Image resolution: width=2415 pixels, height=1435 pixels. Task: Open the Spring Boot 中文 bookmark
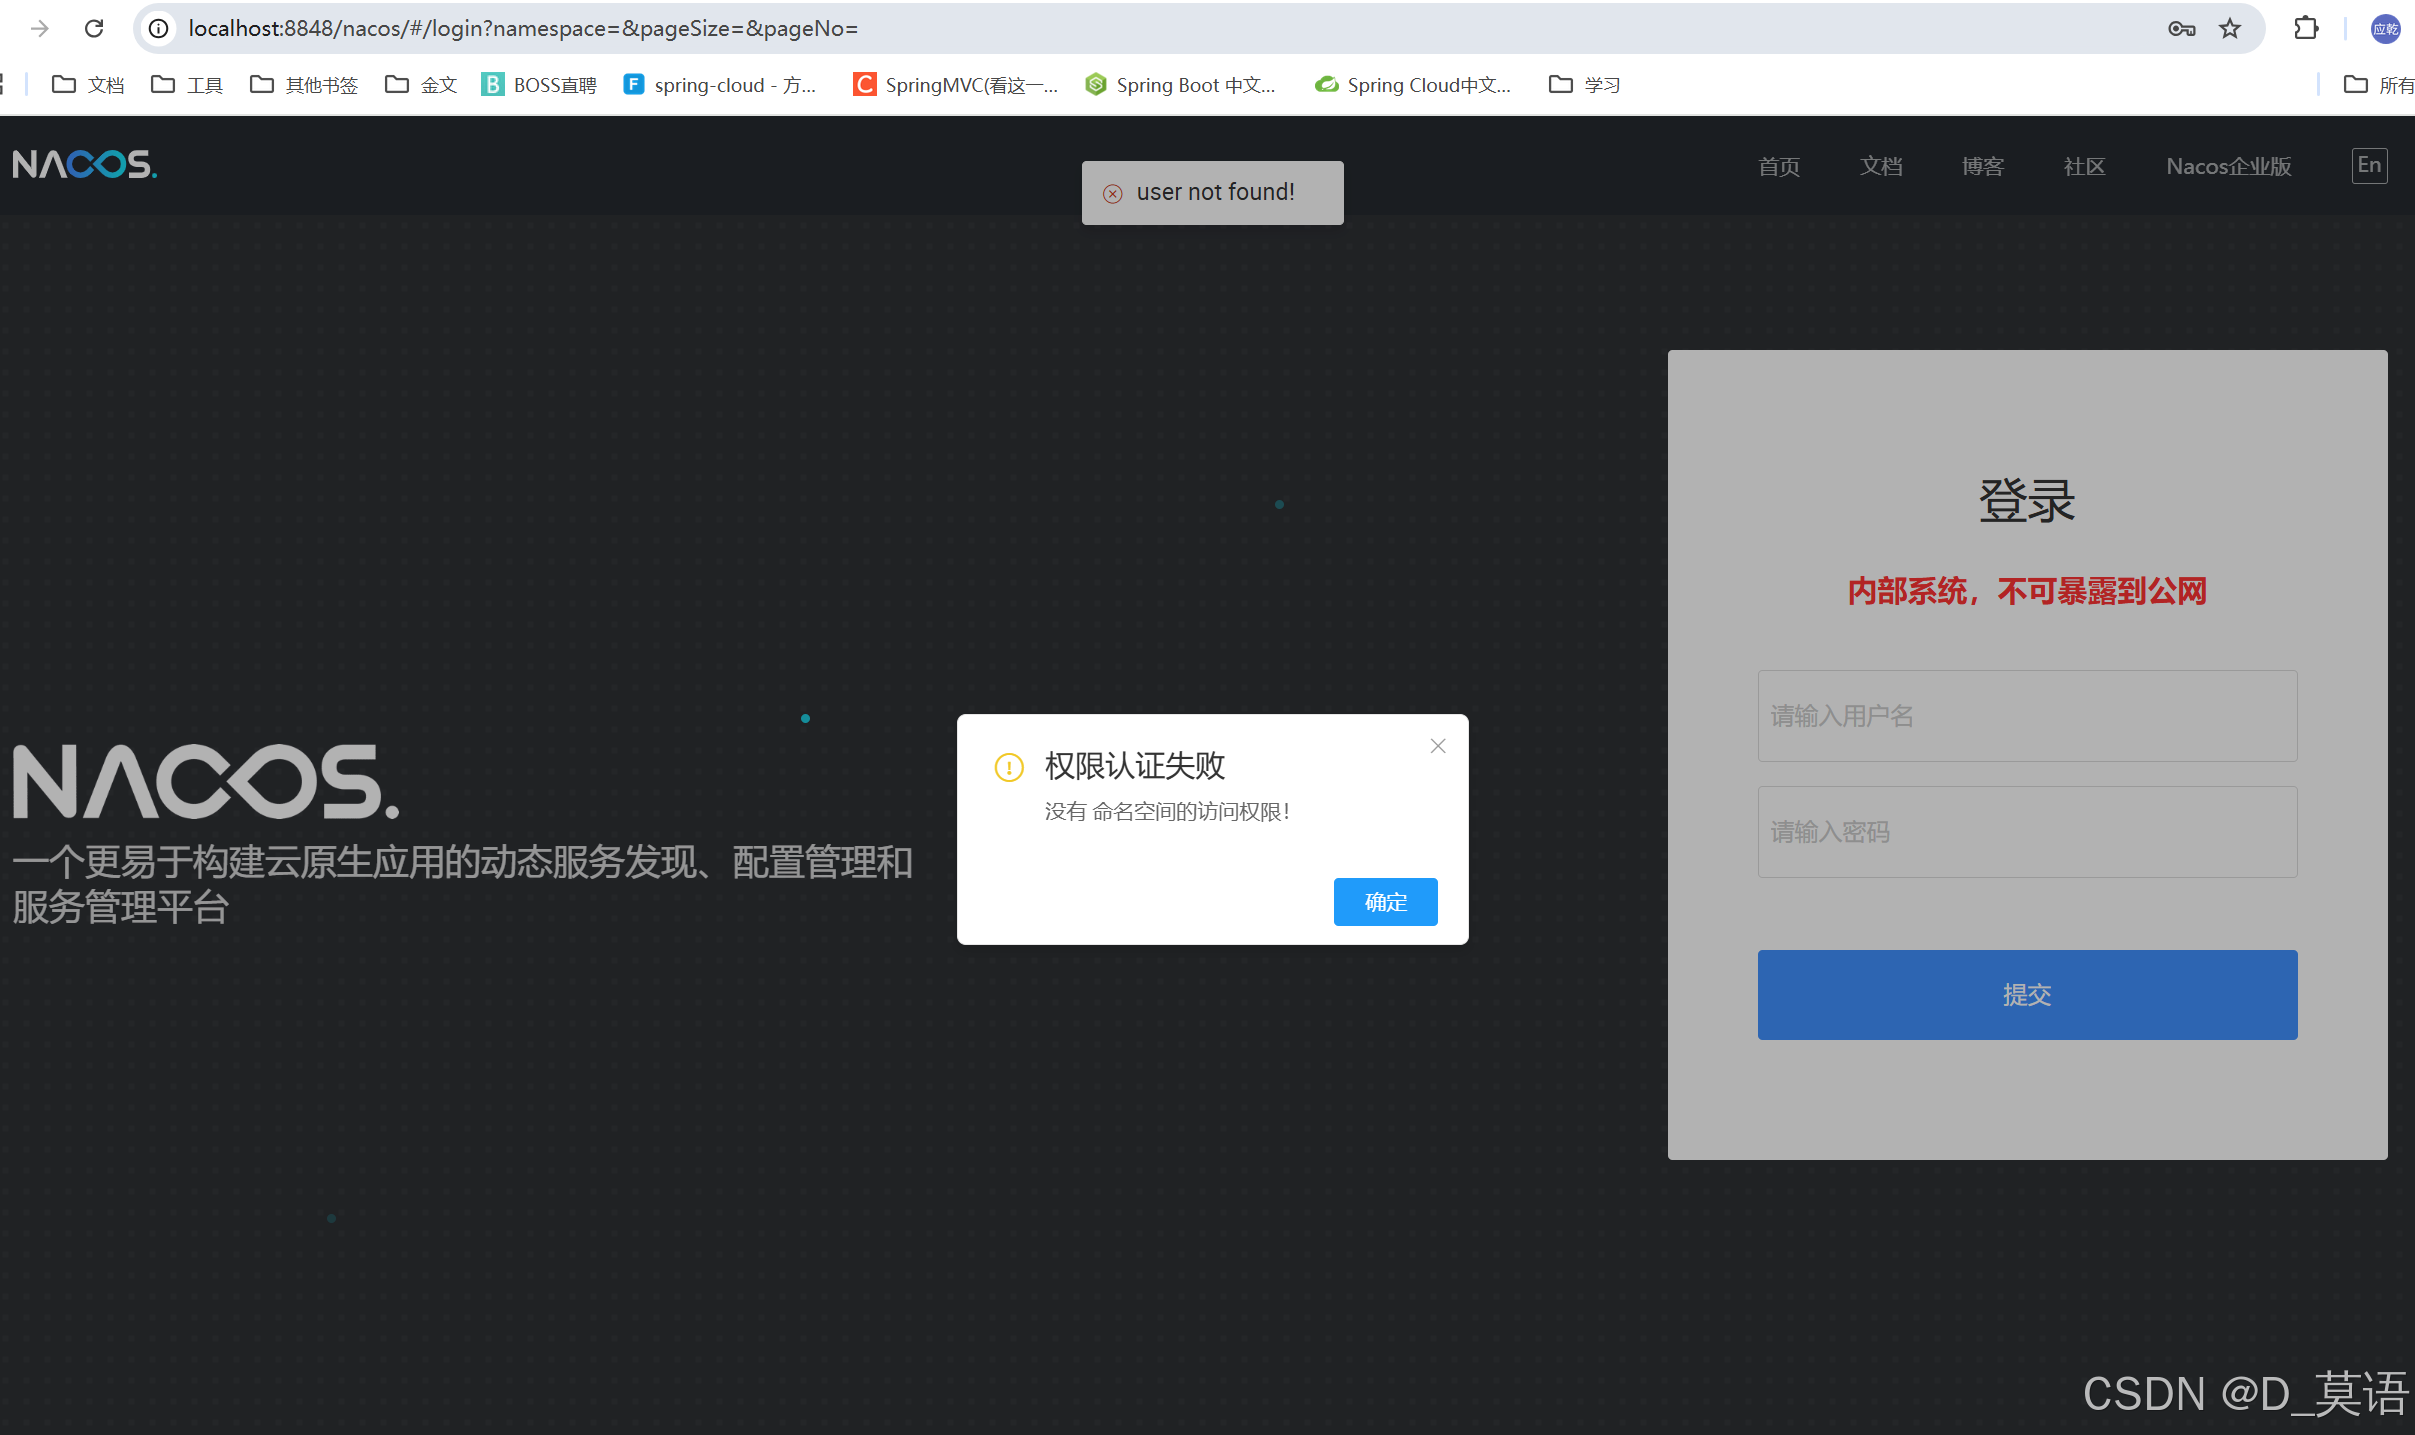1181,85
